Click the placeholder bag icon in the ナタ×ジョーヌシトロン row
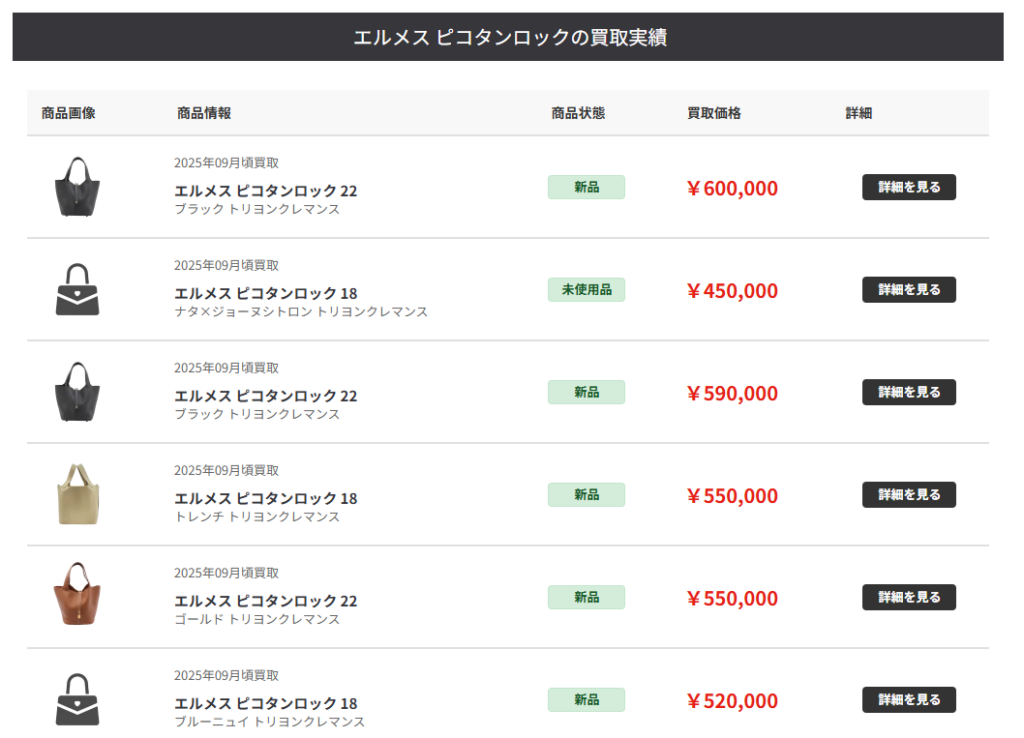The width and height of the screenshot is (1024, 738). click(77, 290)
